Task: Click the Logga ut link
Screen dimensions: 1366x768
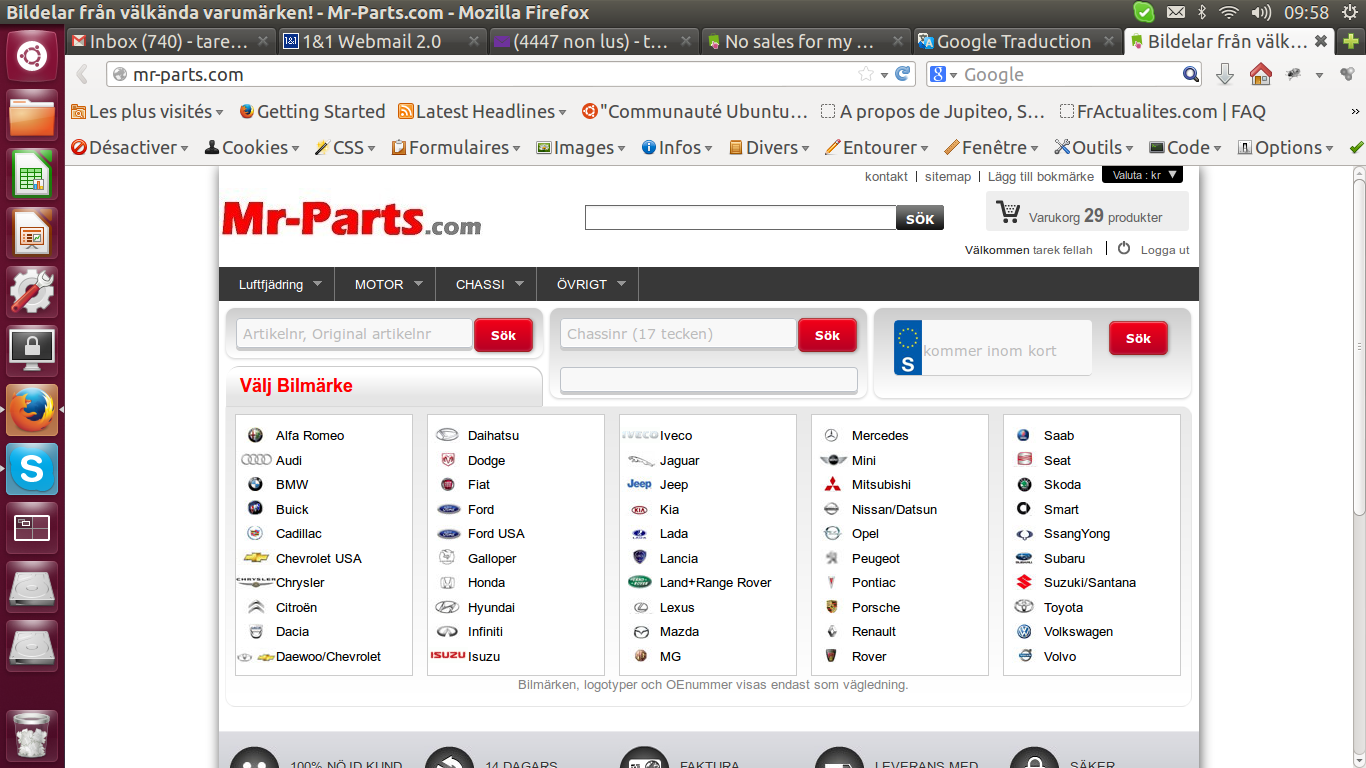Action: 1165,250
